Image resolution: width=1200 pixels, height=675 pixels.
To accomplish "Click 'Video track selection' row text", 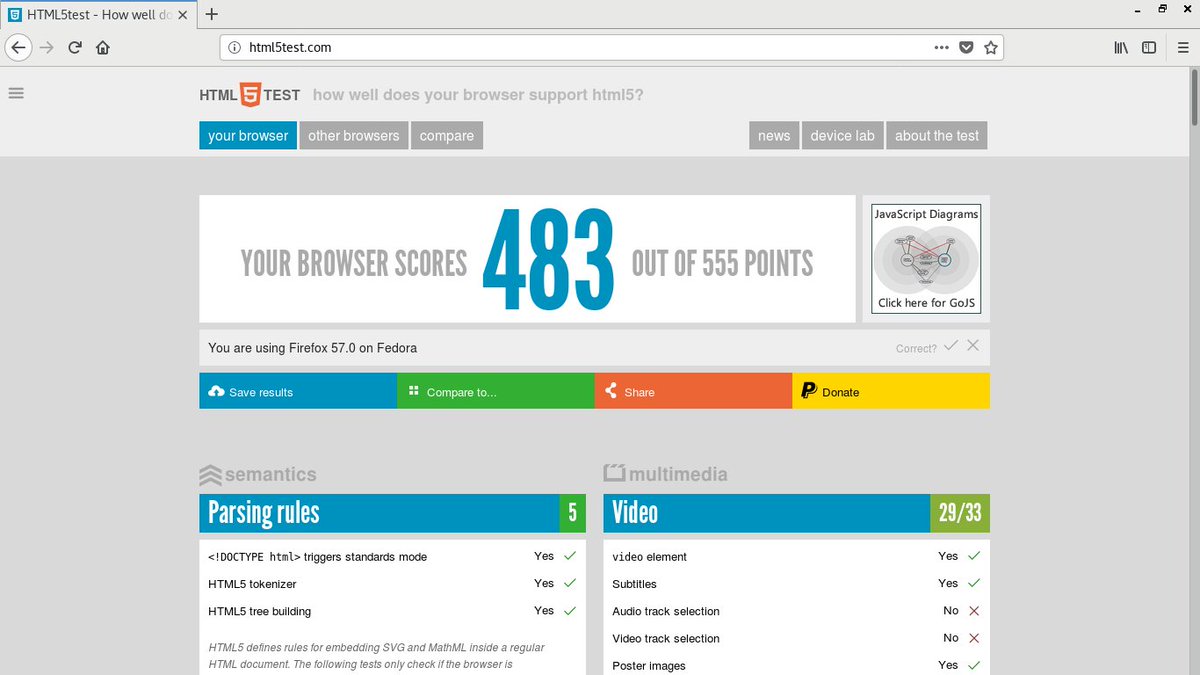I will tap(666, 638).
